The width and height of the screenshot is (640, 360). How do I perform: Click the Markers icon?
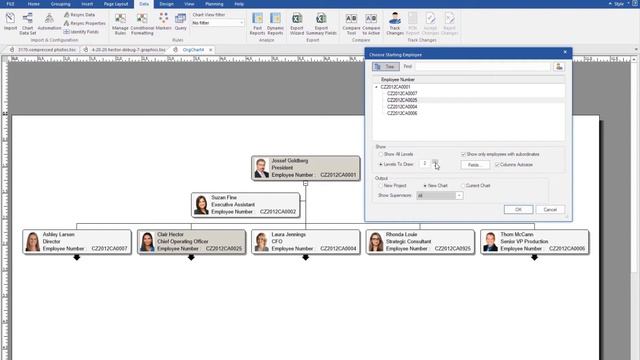(x=163, y=22)
